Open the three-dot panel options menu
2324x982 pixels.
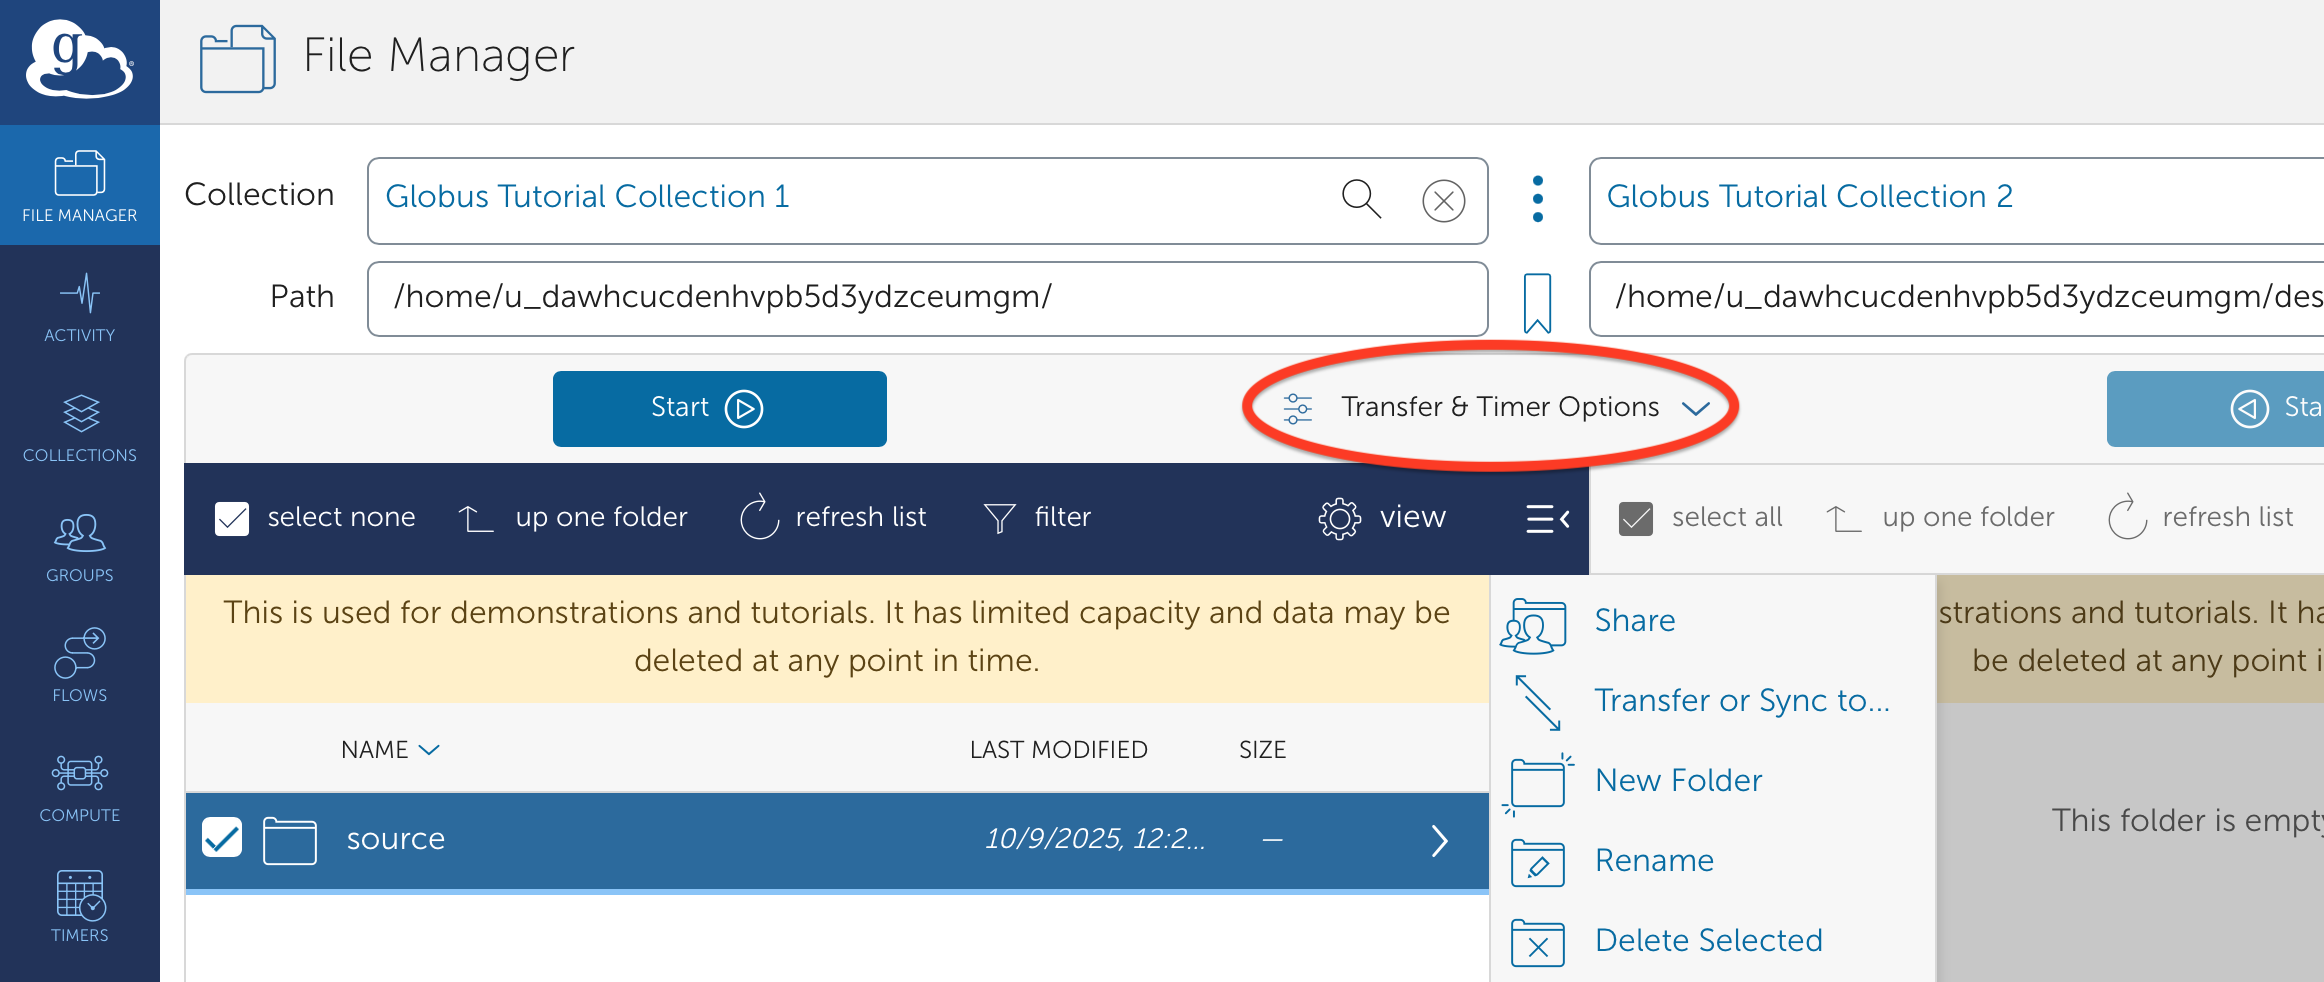click(x=1537, y=199)
